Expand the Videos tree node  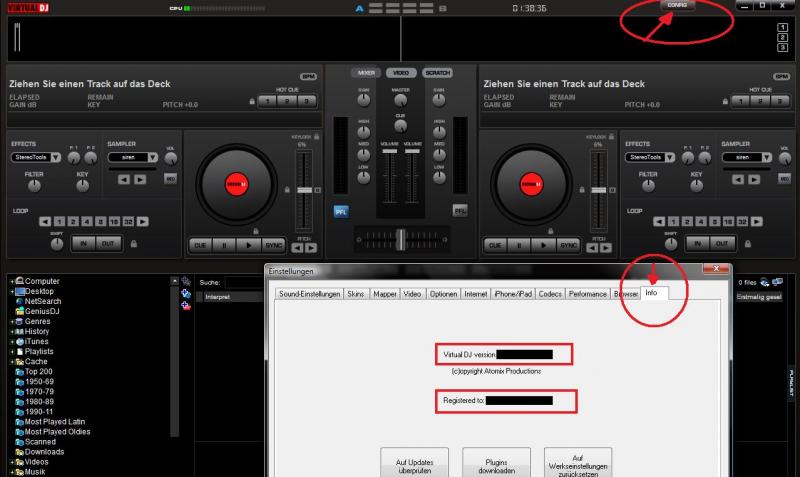coord(12,462)
